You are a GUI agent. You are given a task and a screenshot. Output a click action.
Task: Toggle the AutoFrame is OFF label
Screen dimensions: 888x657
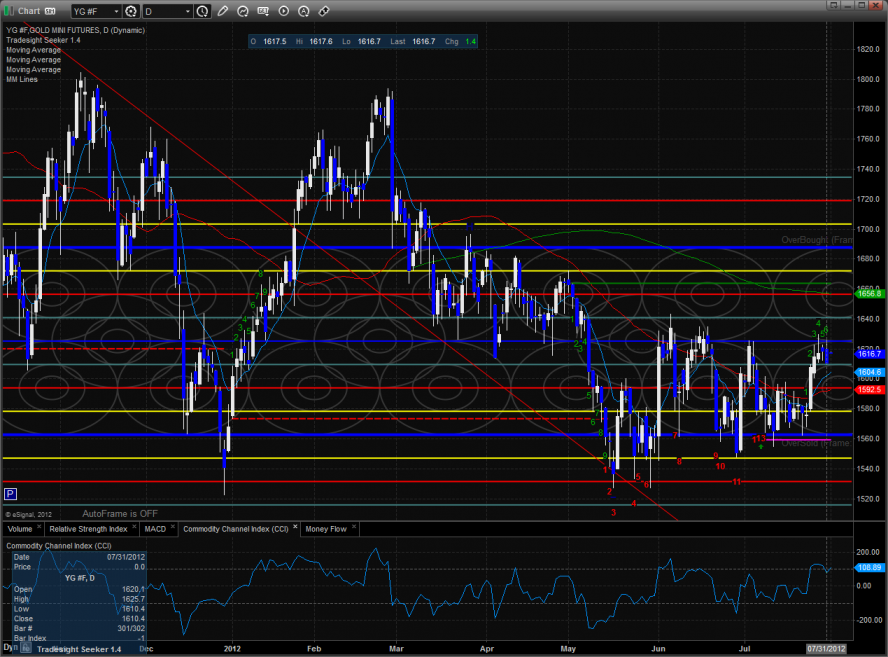pyautogui.click(x=121, y=512)
